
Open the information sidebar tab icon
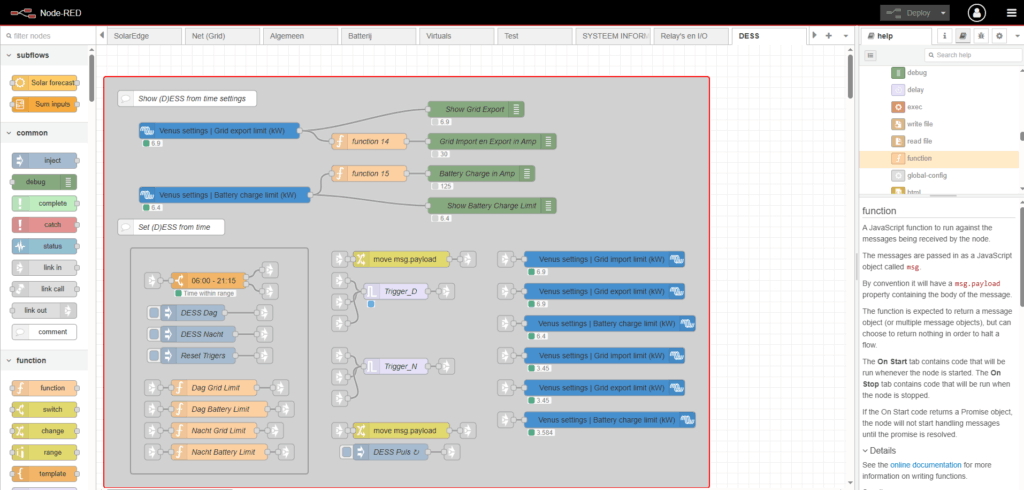(x=944, y=36)
